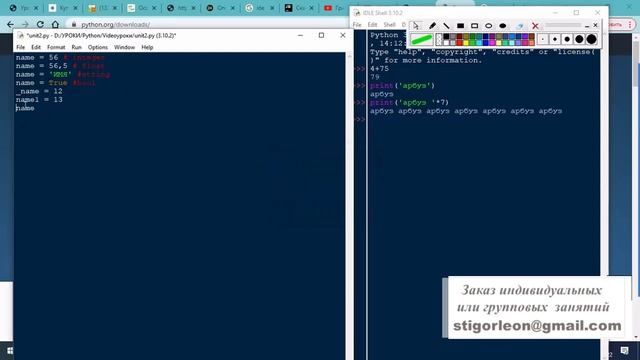Screen dimensions: 640x360
Task: Pick the orange swatch in bottom row
Action: click(x=532, y=42)
